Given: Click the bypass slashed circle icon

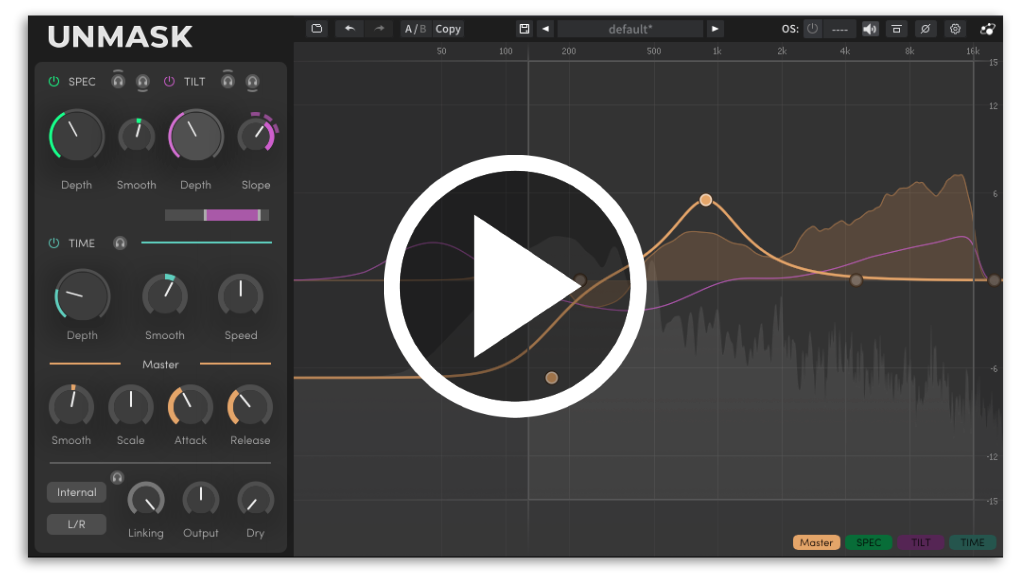Looking at the screenshot, I should pos(925,29).
